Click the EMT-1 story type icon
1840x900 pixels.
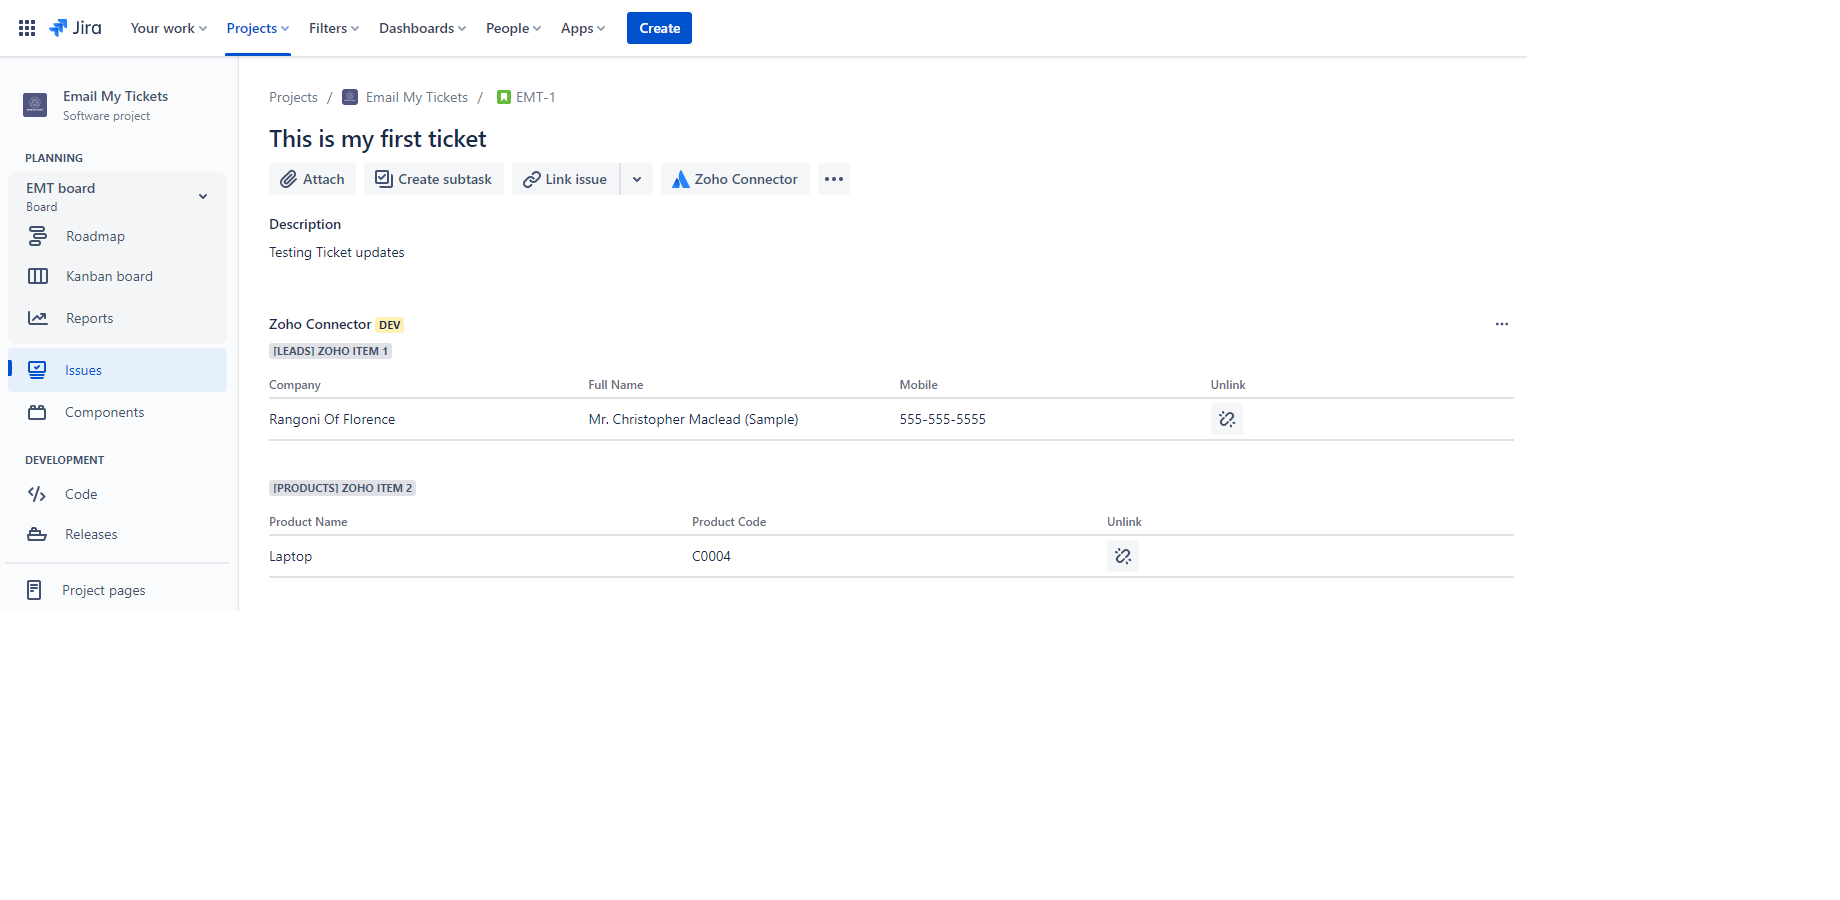tap(504, 97)
